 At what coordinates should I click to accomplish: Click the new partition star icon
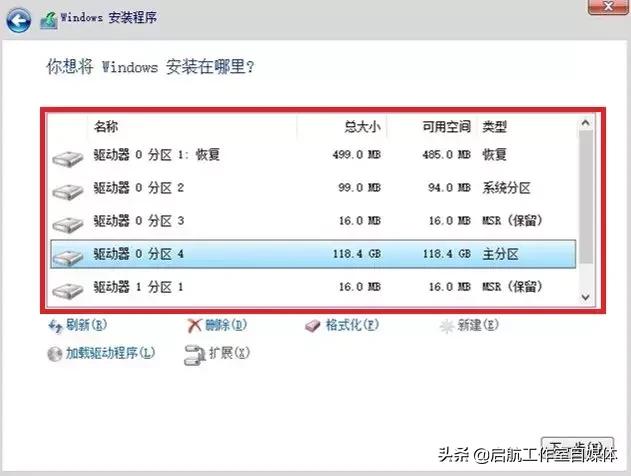tap(447, 326)
